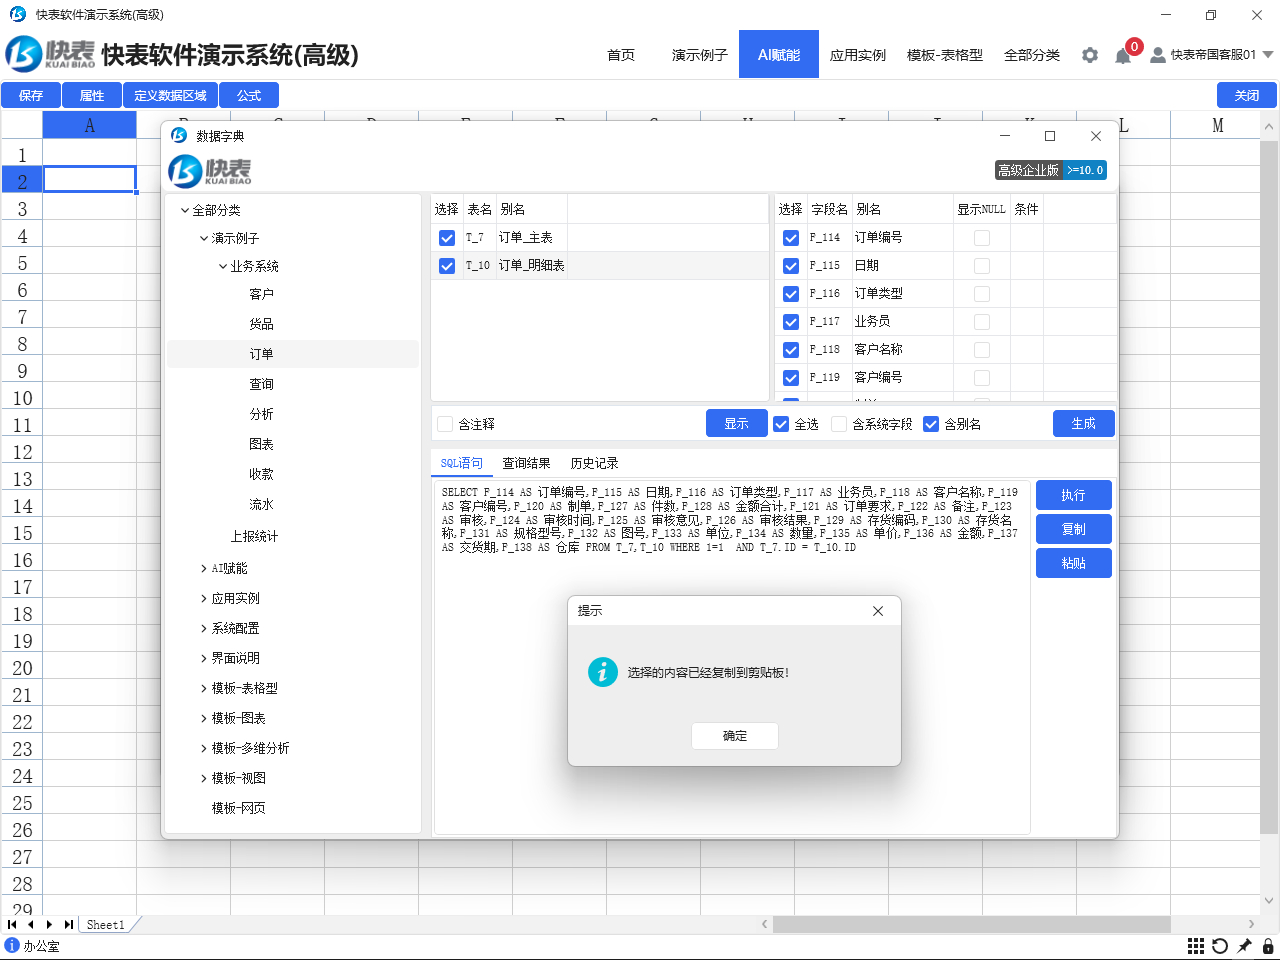Open the 首页 navigation item
The width and height of the screenshot is (1280, 960).
621,55
